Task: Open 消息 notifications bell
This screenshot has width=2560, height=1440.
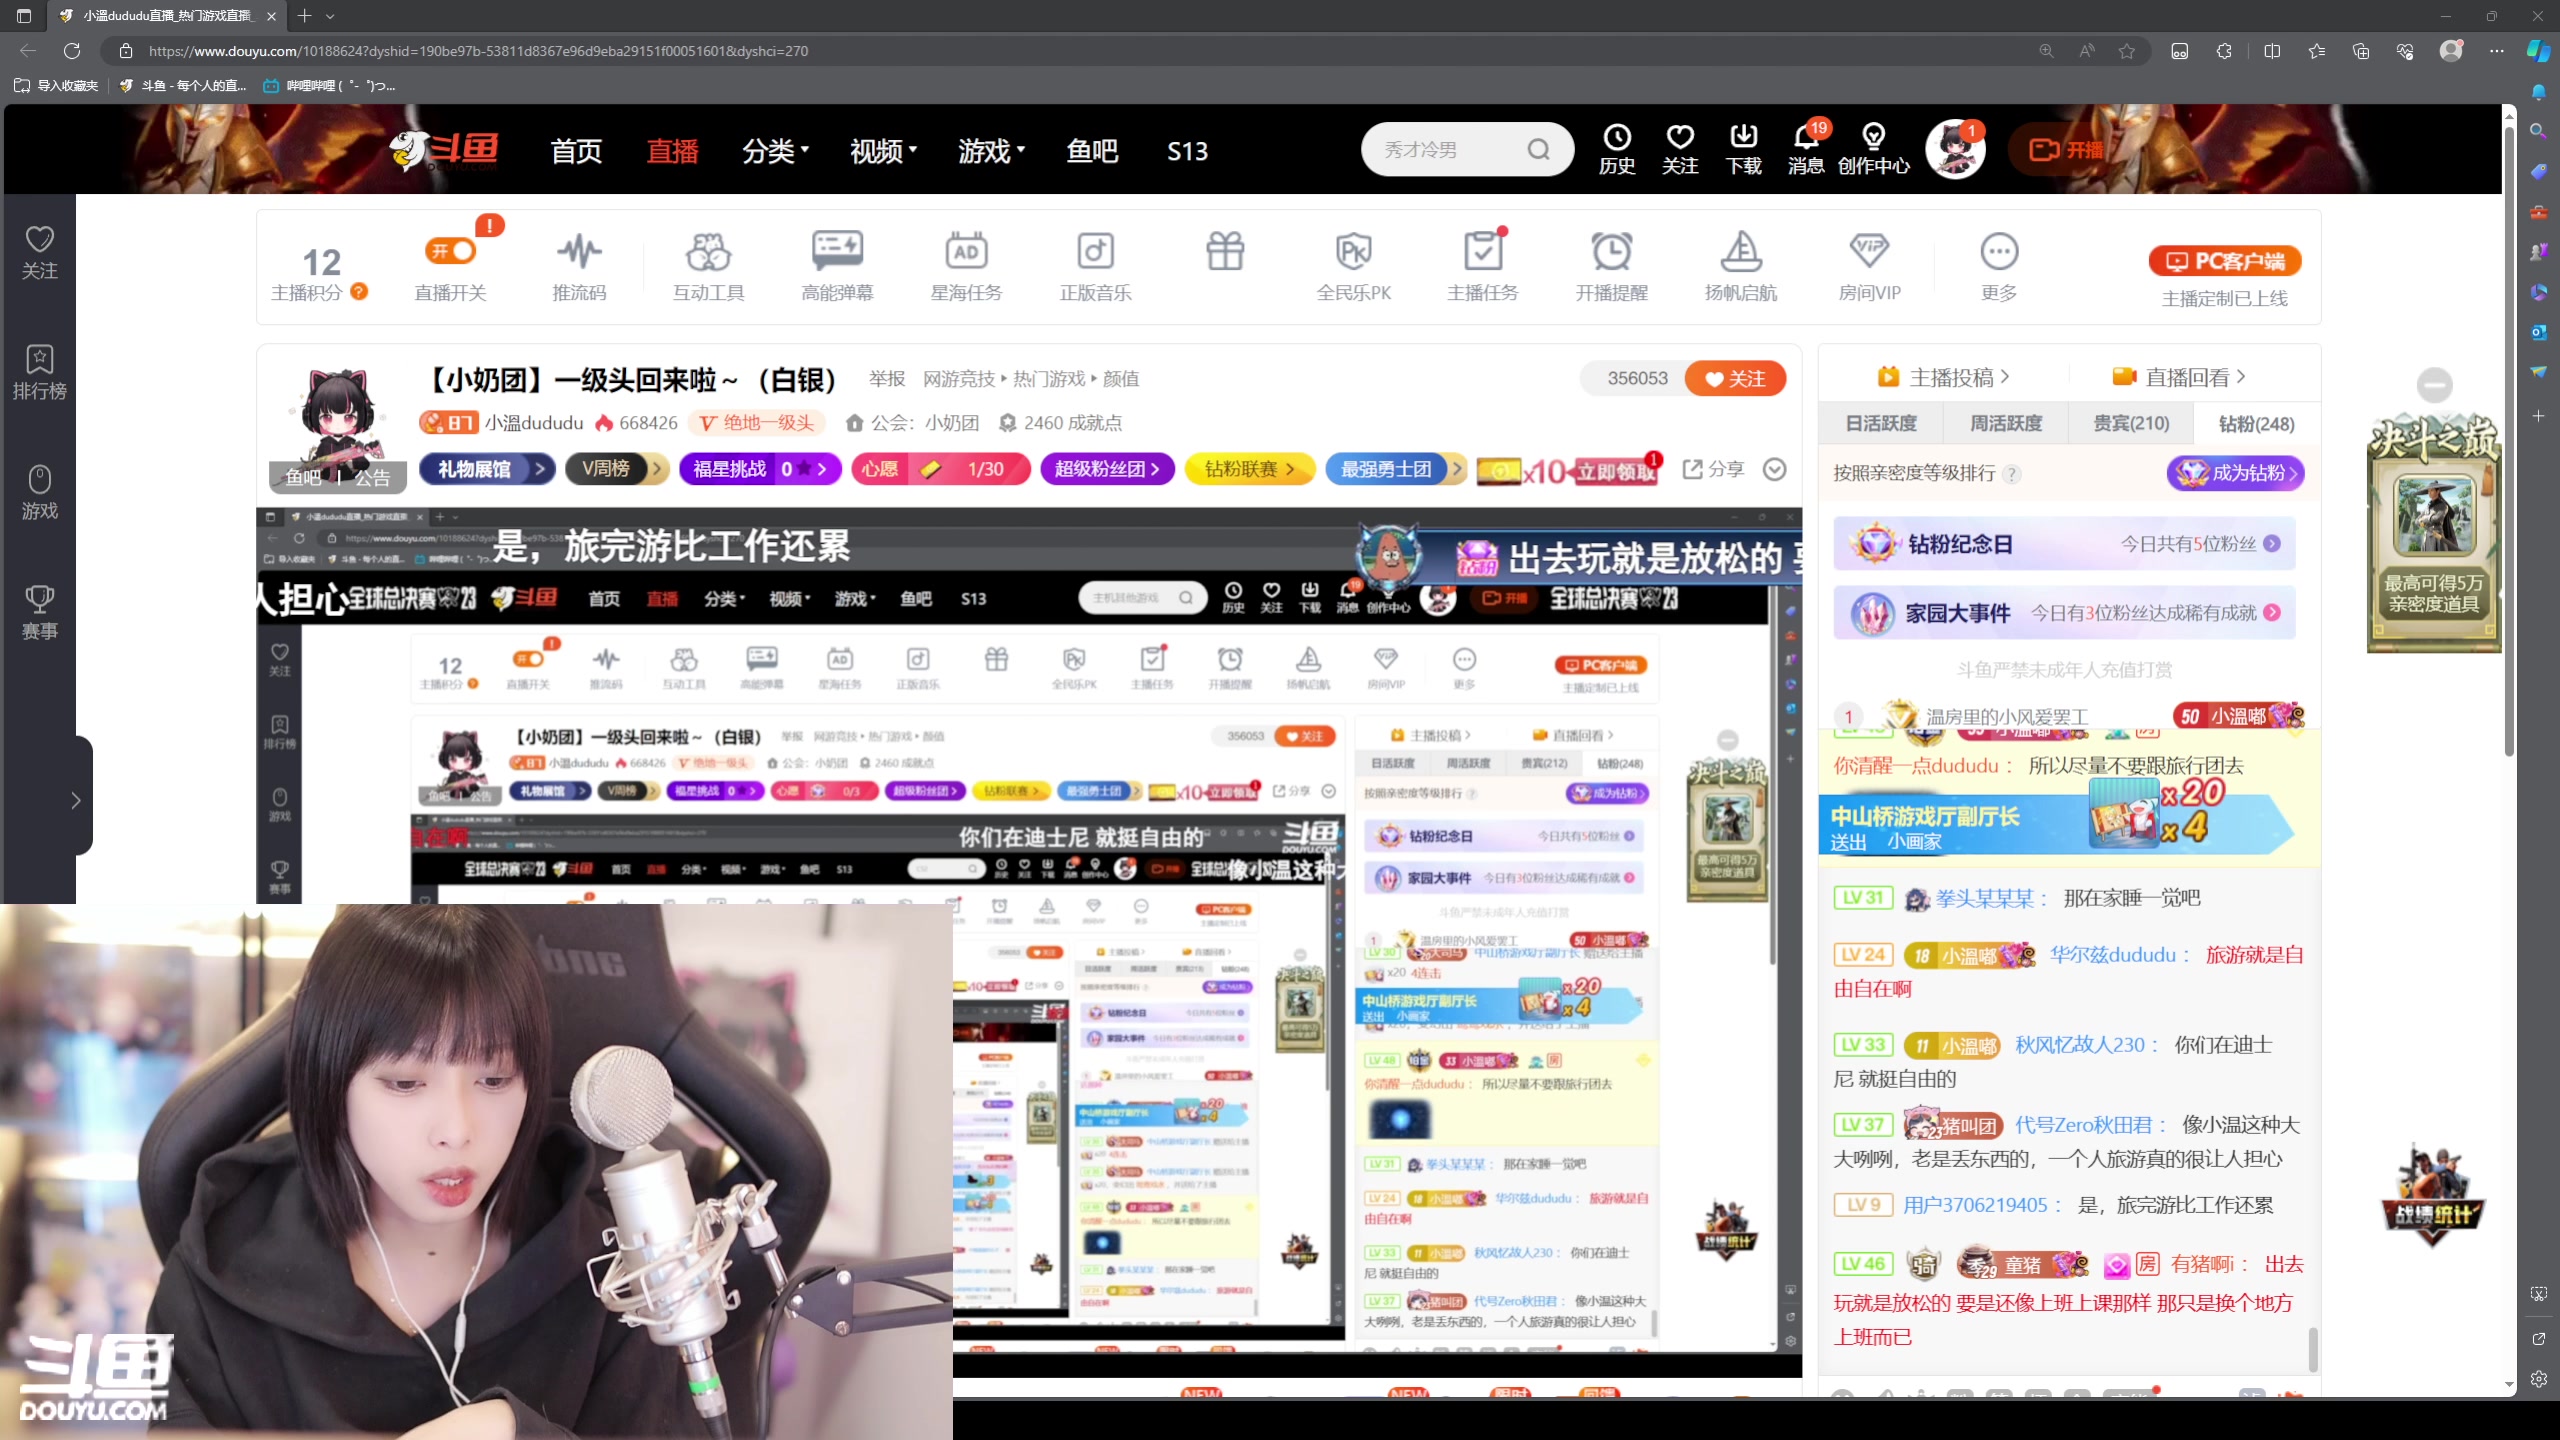Action: pos(1806,149)
